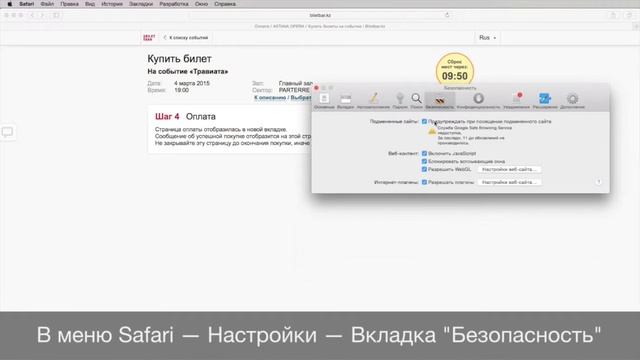Select the Security (Безопасность) preferences tab
Screen dimensions: 640x360
pos(440,101)
